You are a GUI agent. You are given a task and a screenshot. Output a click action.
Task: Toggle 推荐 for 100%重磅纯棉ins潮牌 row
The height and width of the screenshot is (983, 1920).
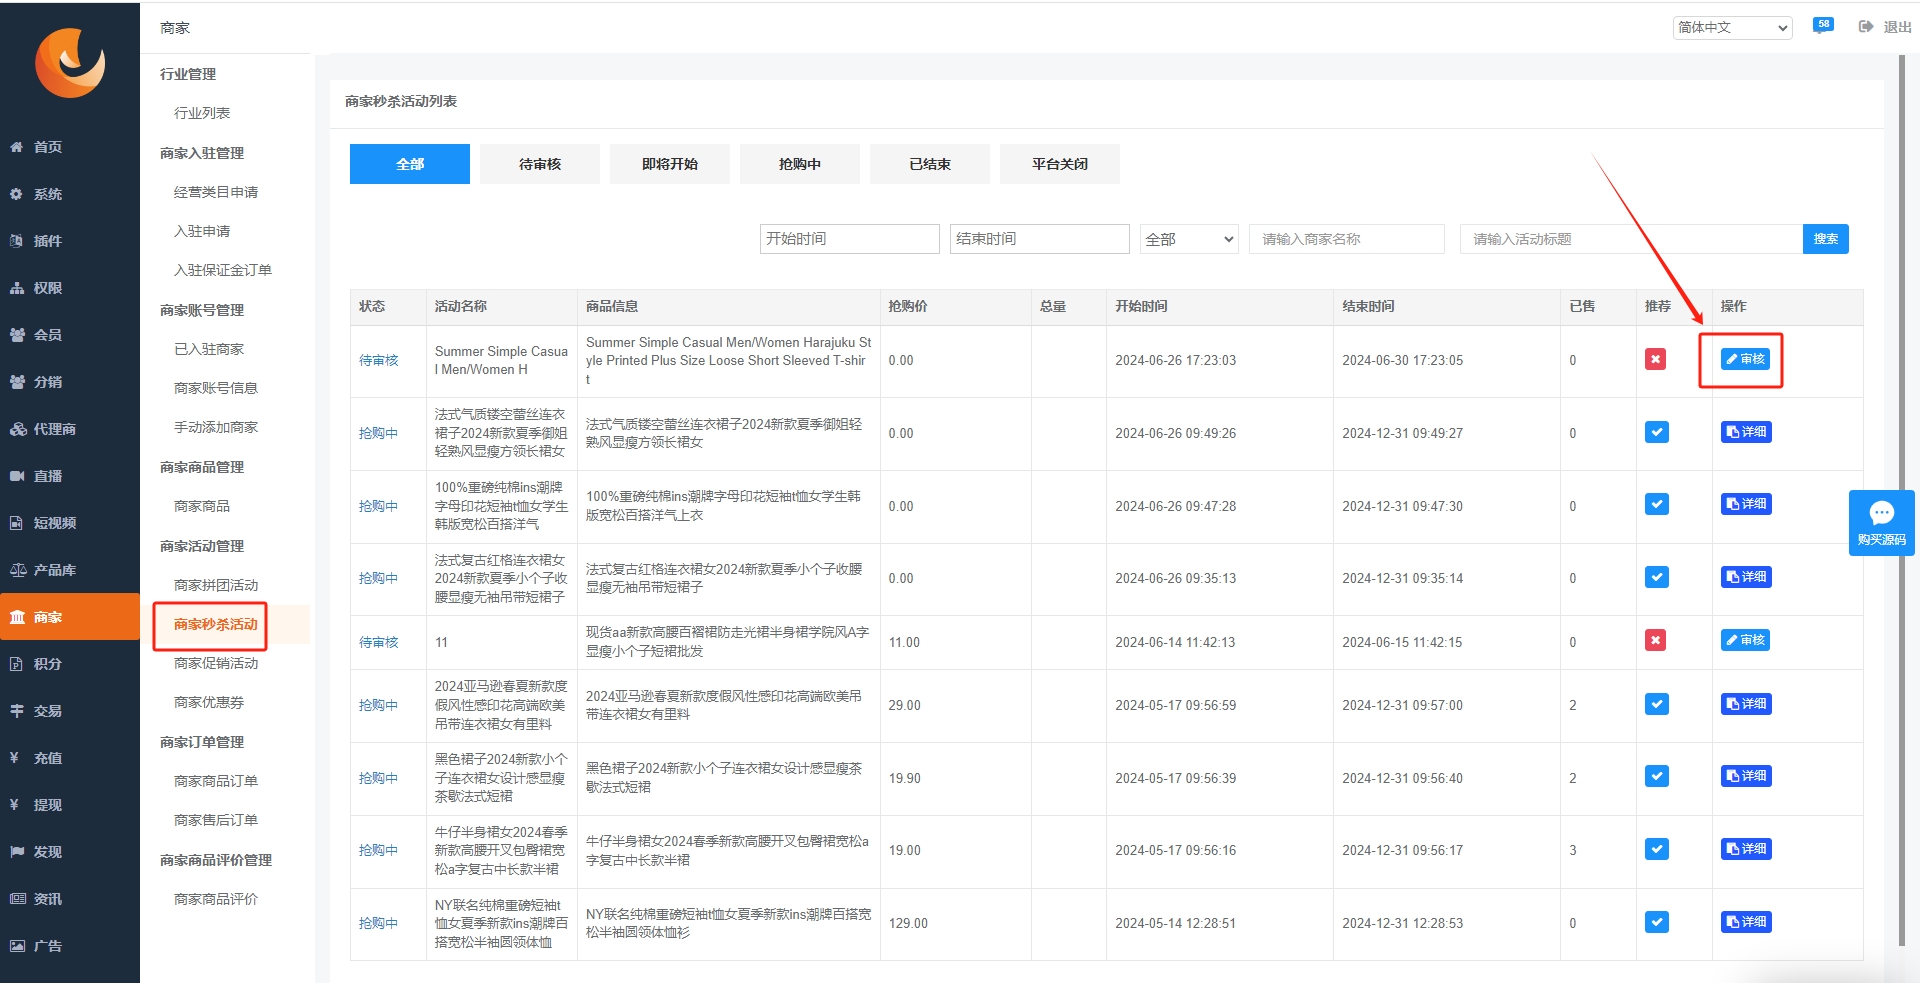[x=1657, y=504]
